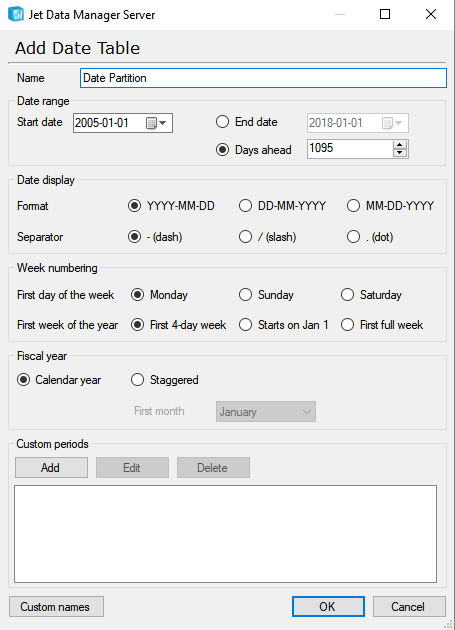Image resolution: width=455 pixels, height=630 pixels.
Task: Open the End date calendar picker
Action: (392, 123)
